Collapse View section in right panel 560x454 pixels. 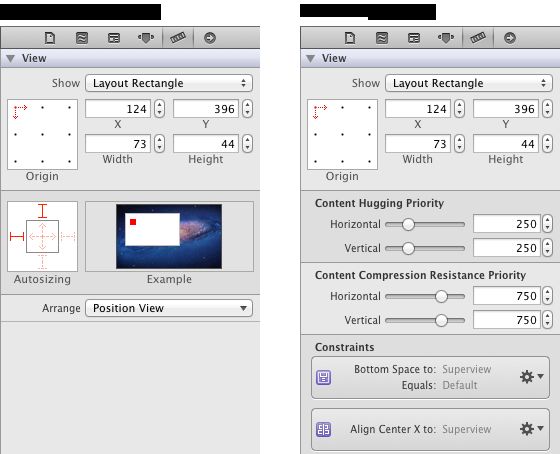[310, 59]
